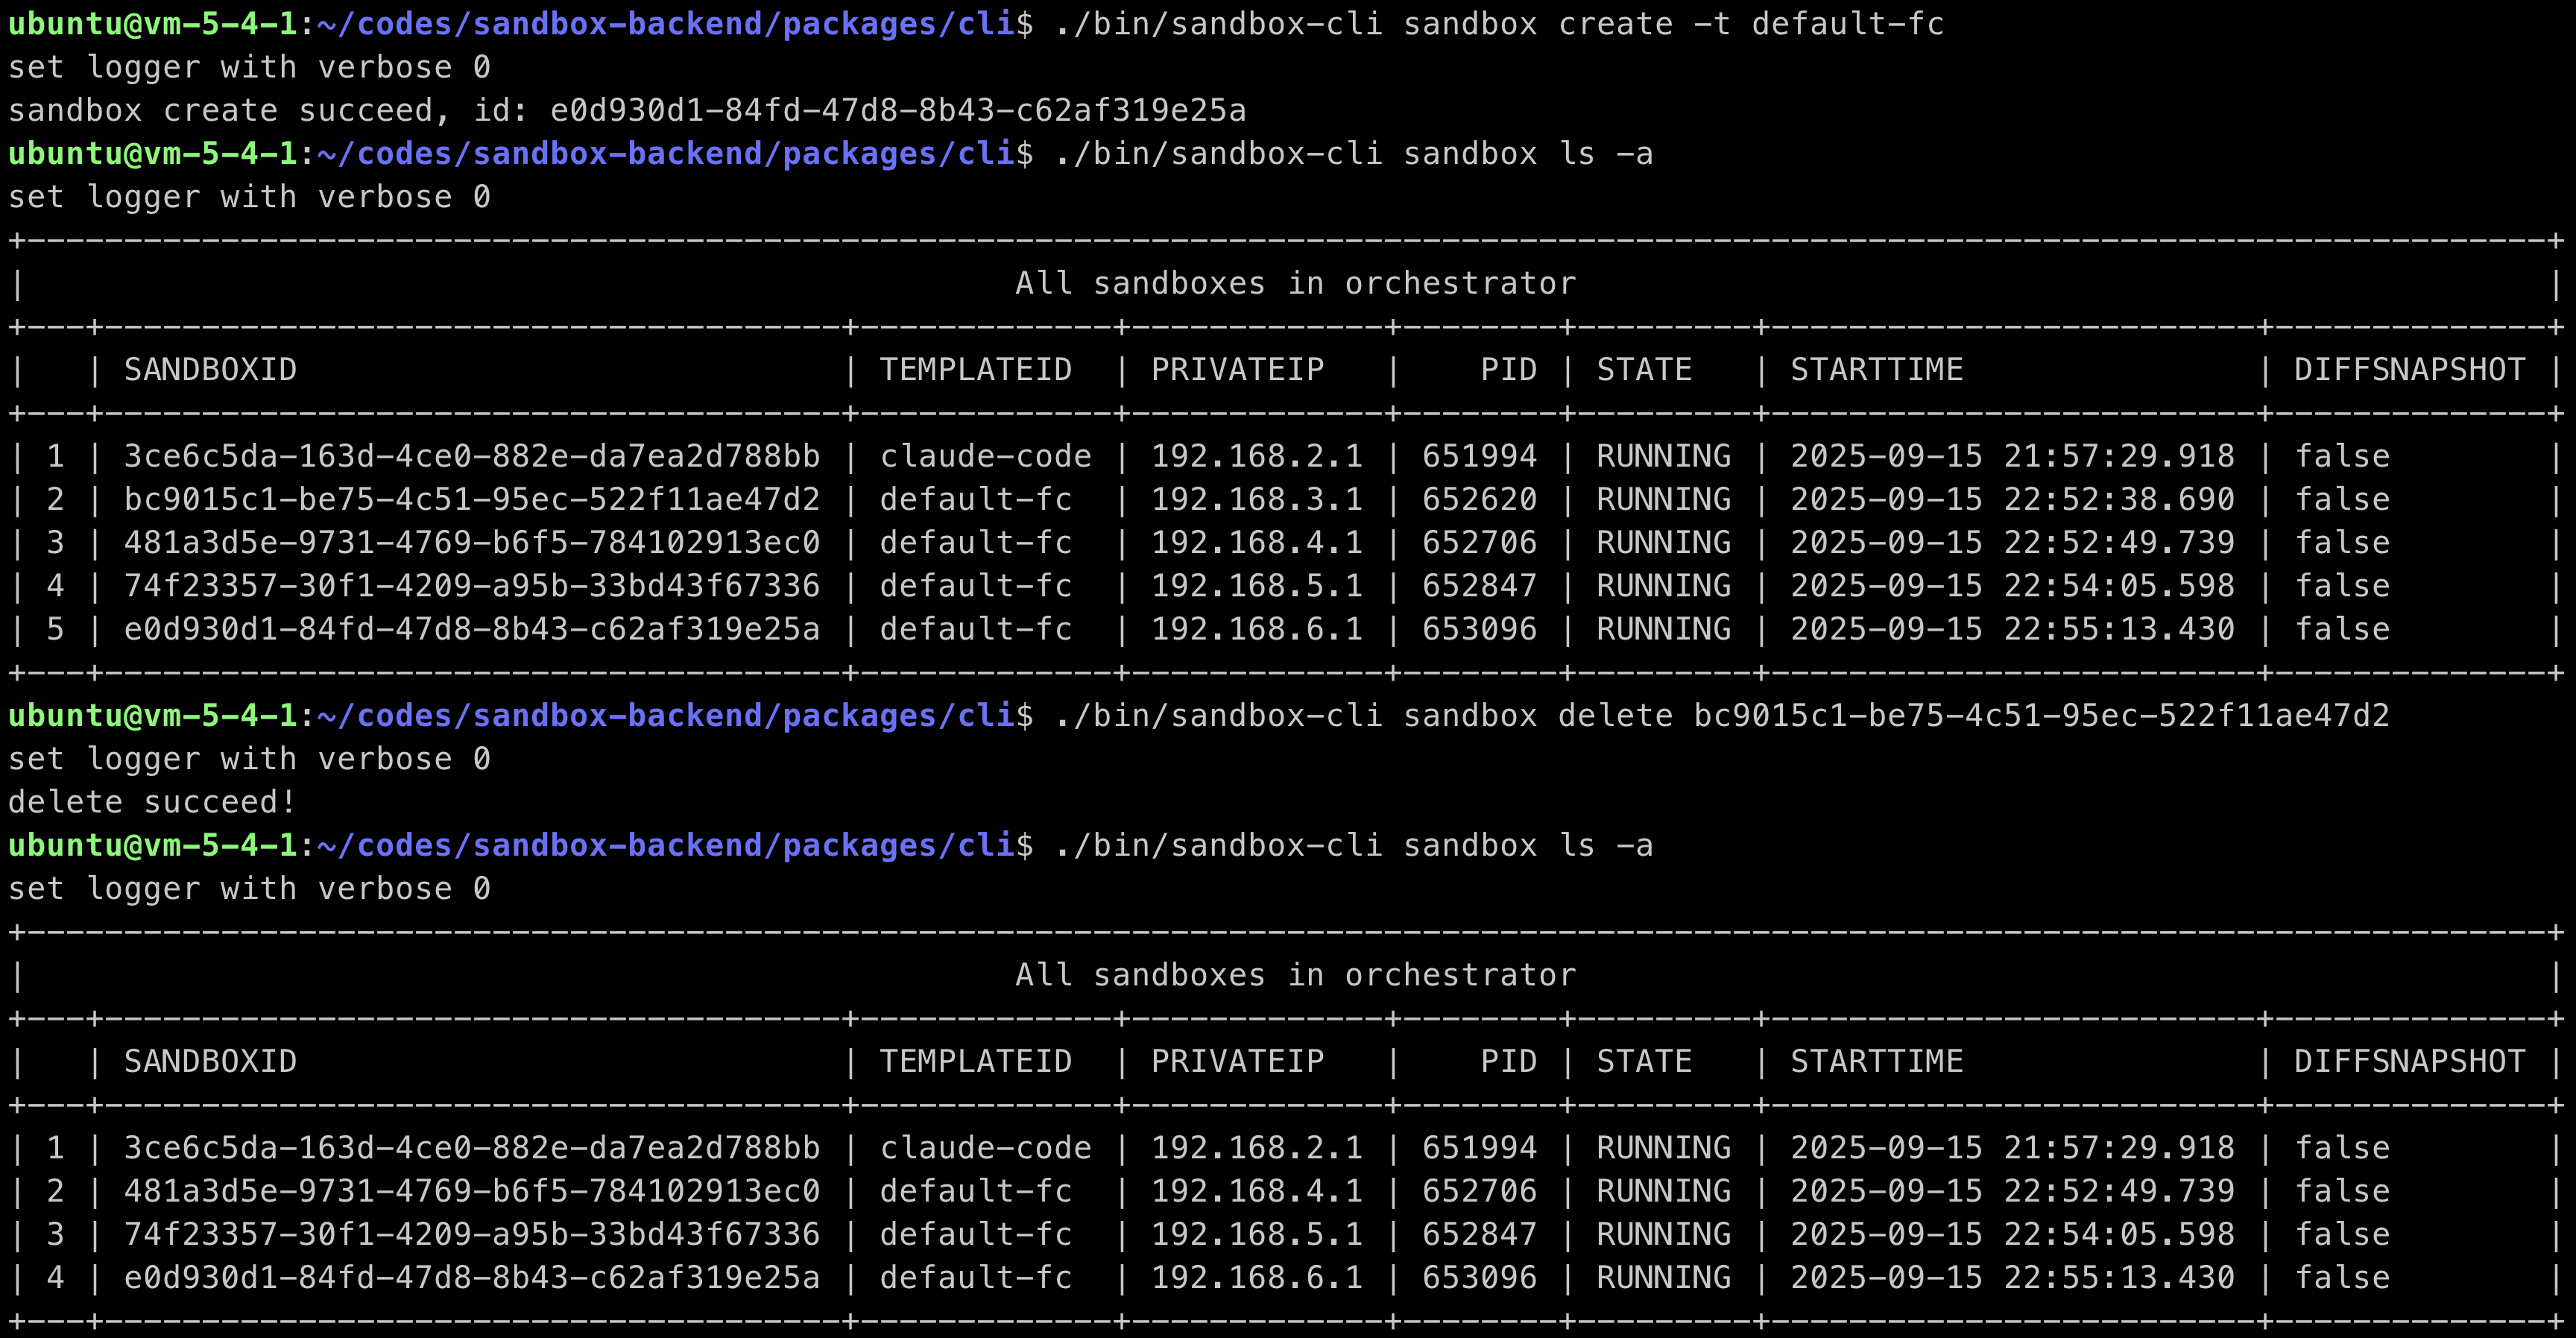Viewport: 2576px width, 1338px height.
Task: Click IP 192.168.2.1 in the four-row table
Action: [x=1257, y=1148]
